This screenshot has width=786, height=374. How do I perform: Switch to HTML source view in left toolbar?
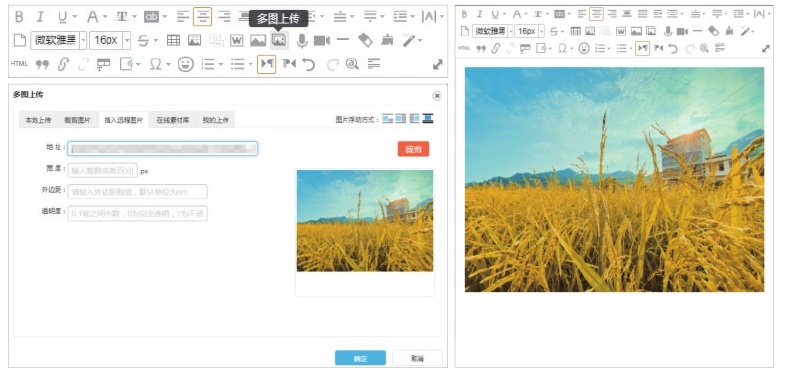tap(19, 64)
